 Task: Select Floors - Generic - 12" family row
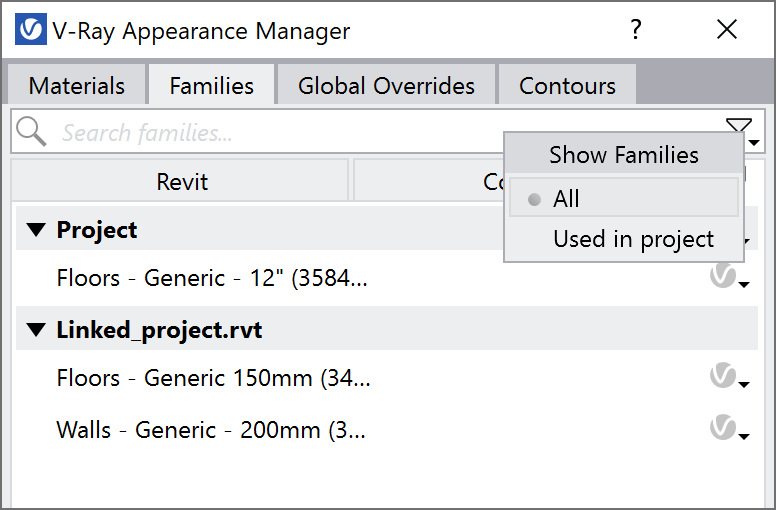386,278
